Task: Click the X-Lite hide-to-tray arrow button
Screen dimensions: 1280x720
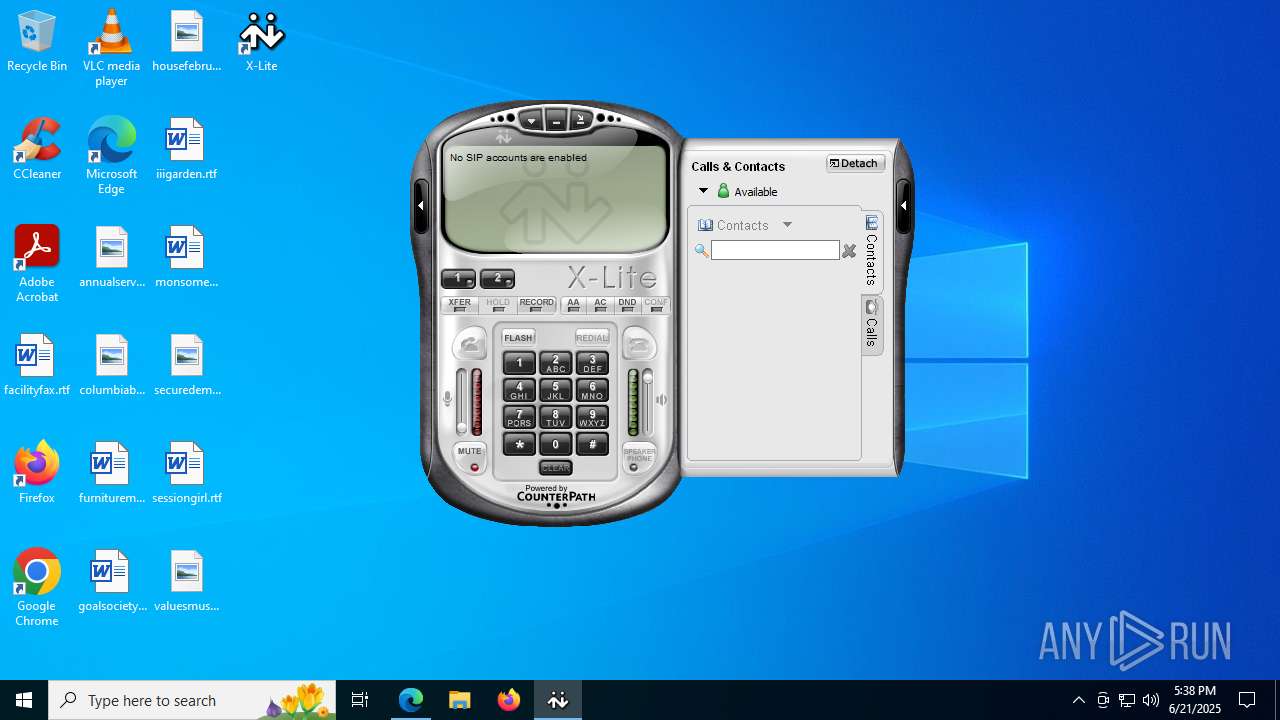Action: pyautogui.click(x=580, y=120)
